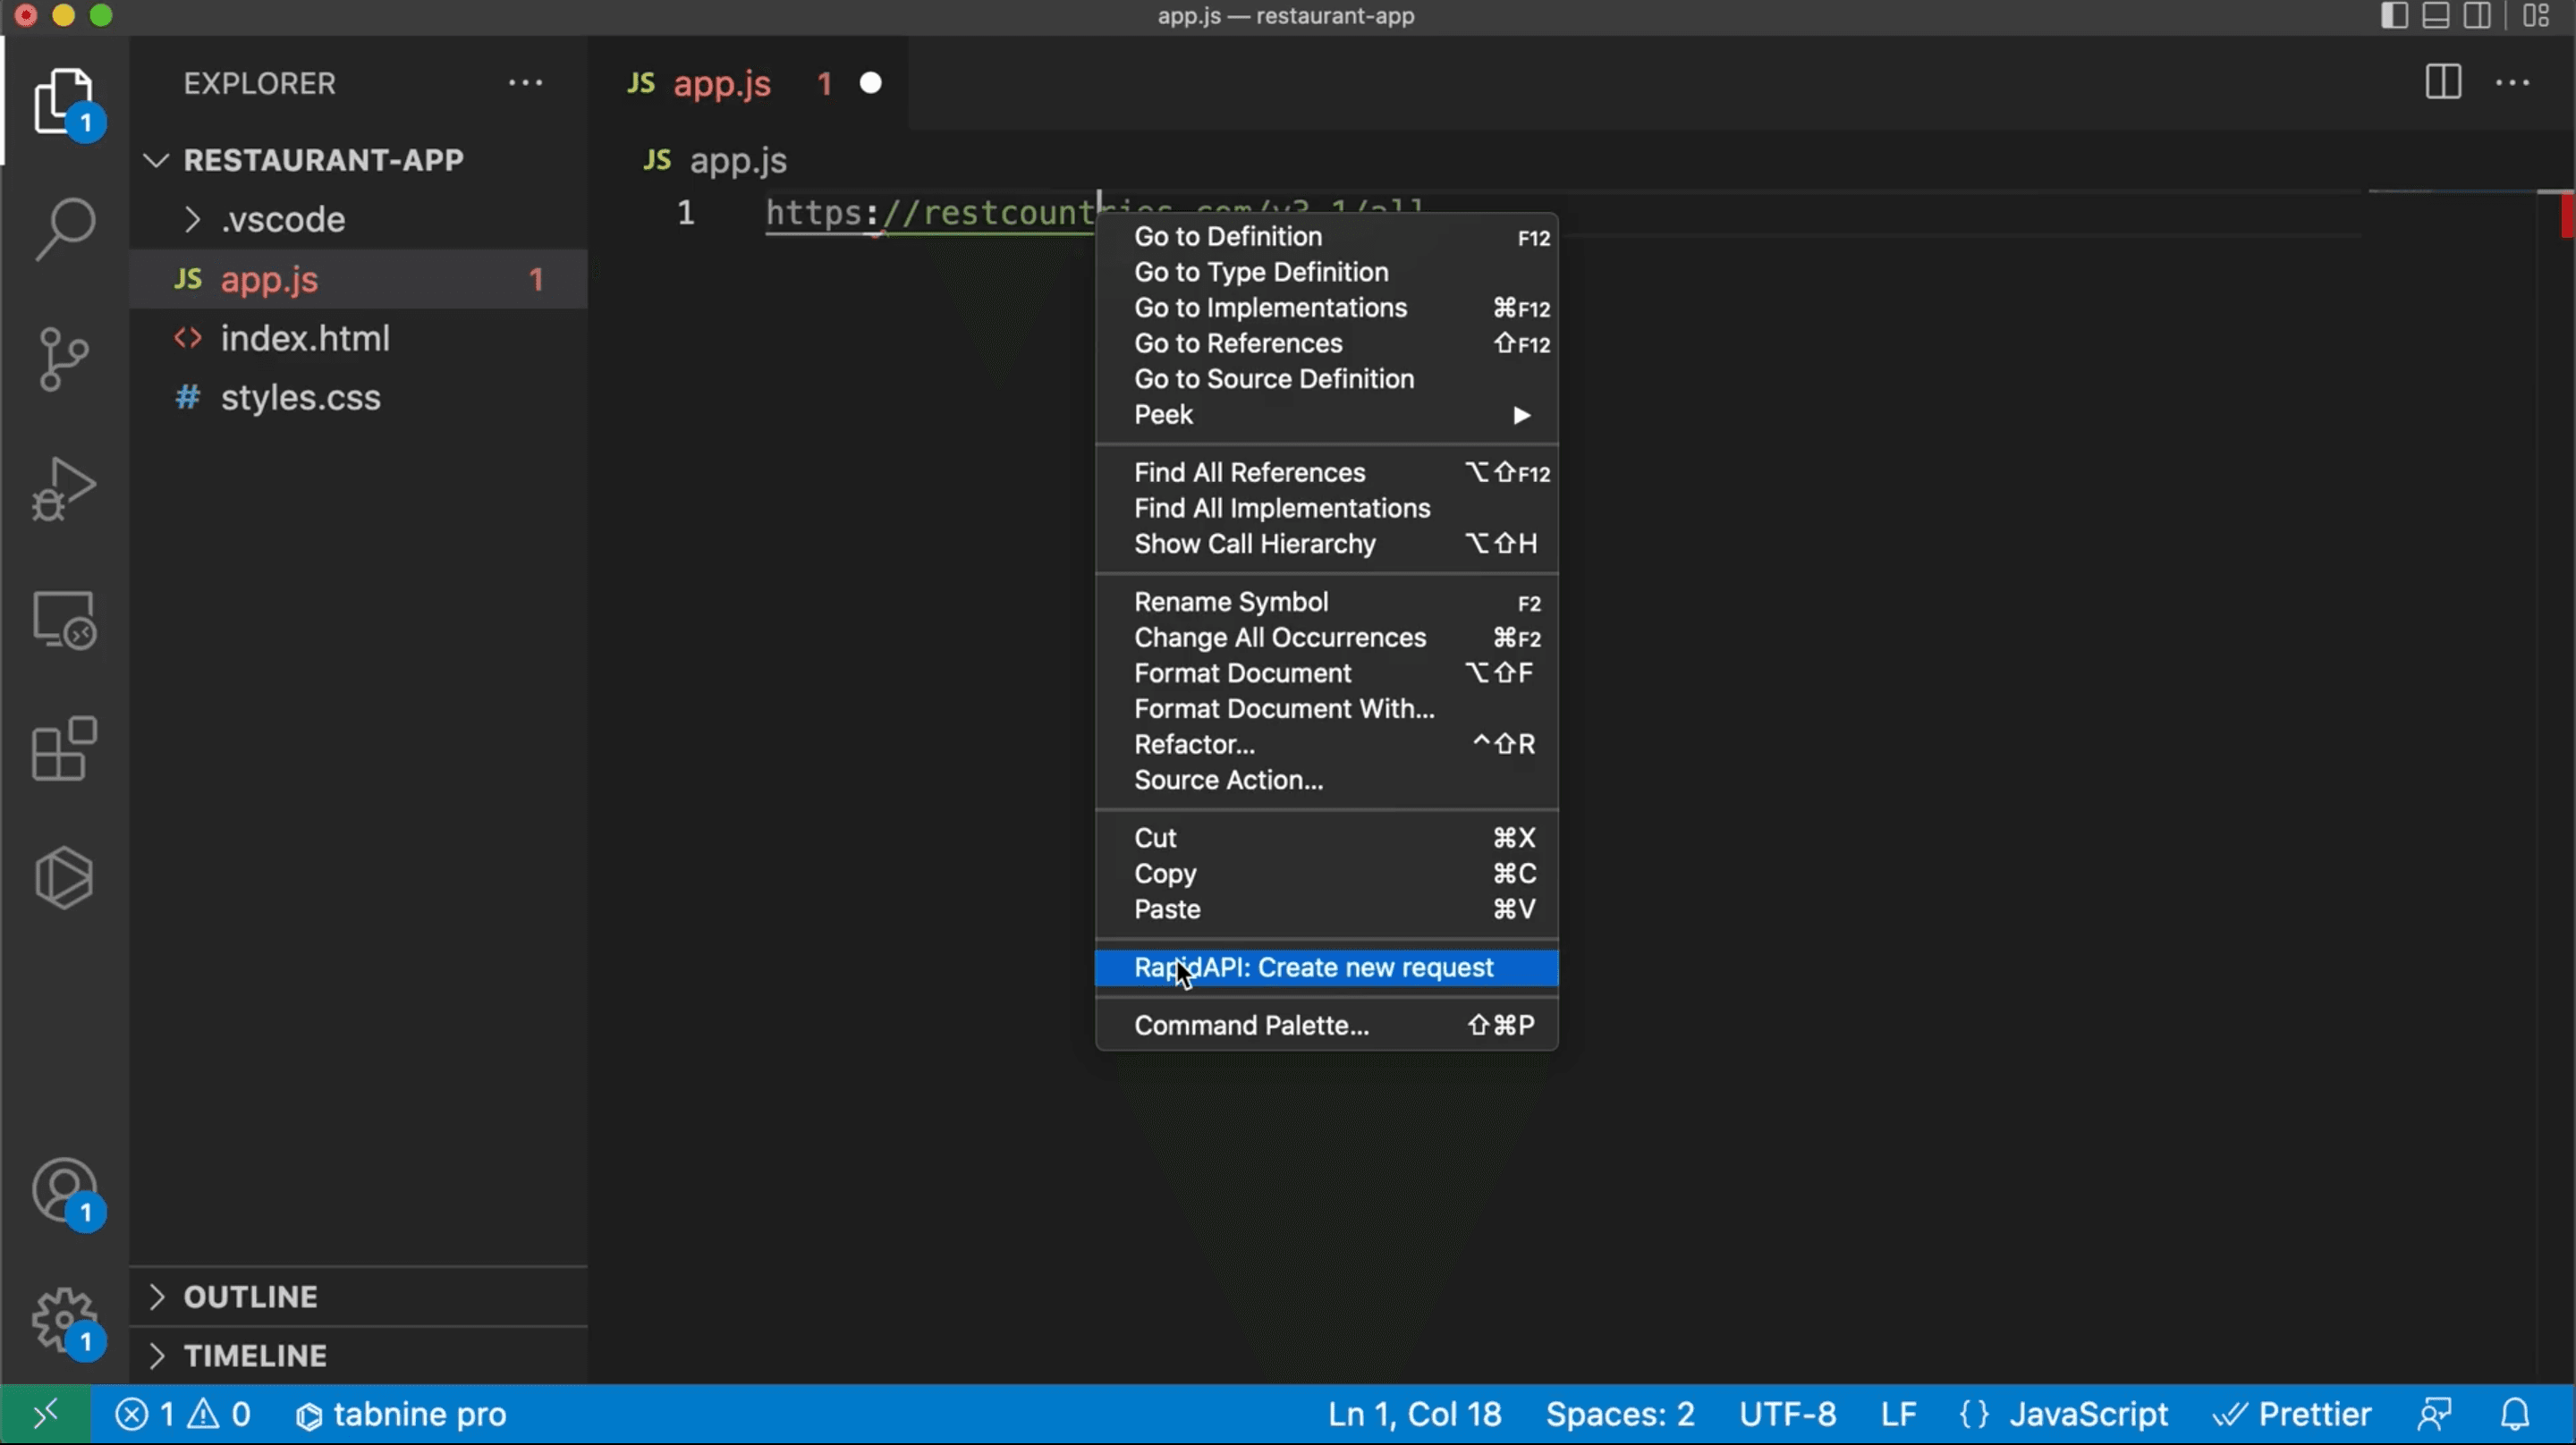Open the Manage gear icon
2576x1445 pixels.
64,1321
